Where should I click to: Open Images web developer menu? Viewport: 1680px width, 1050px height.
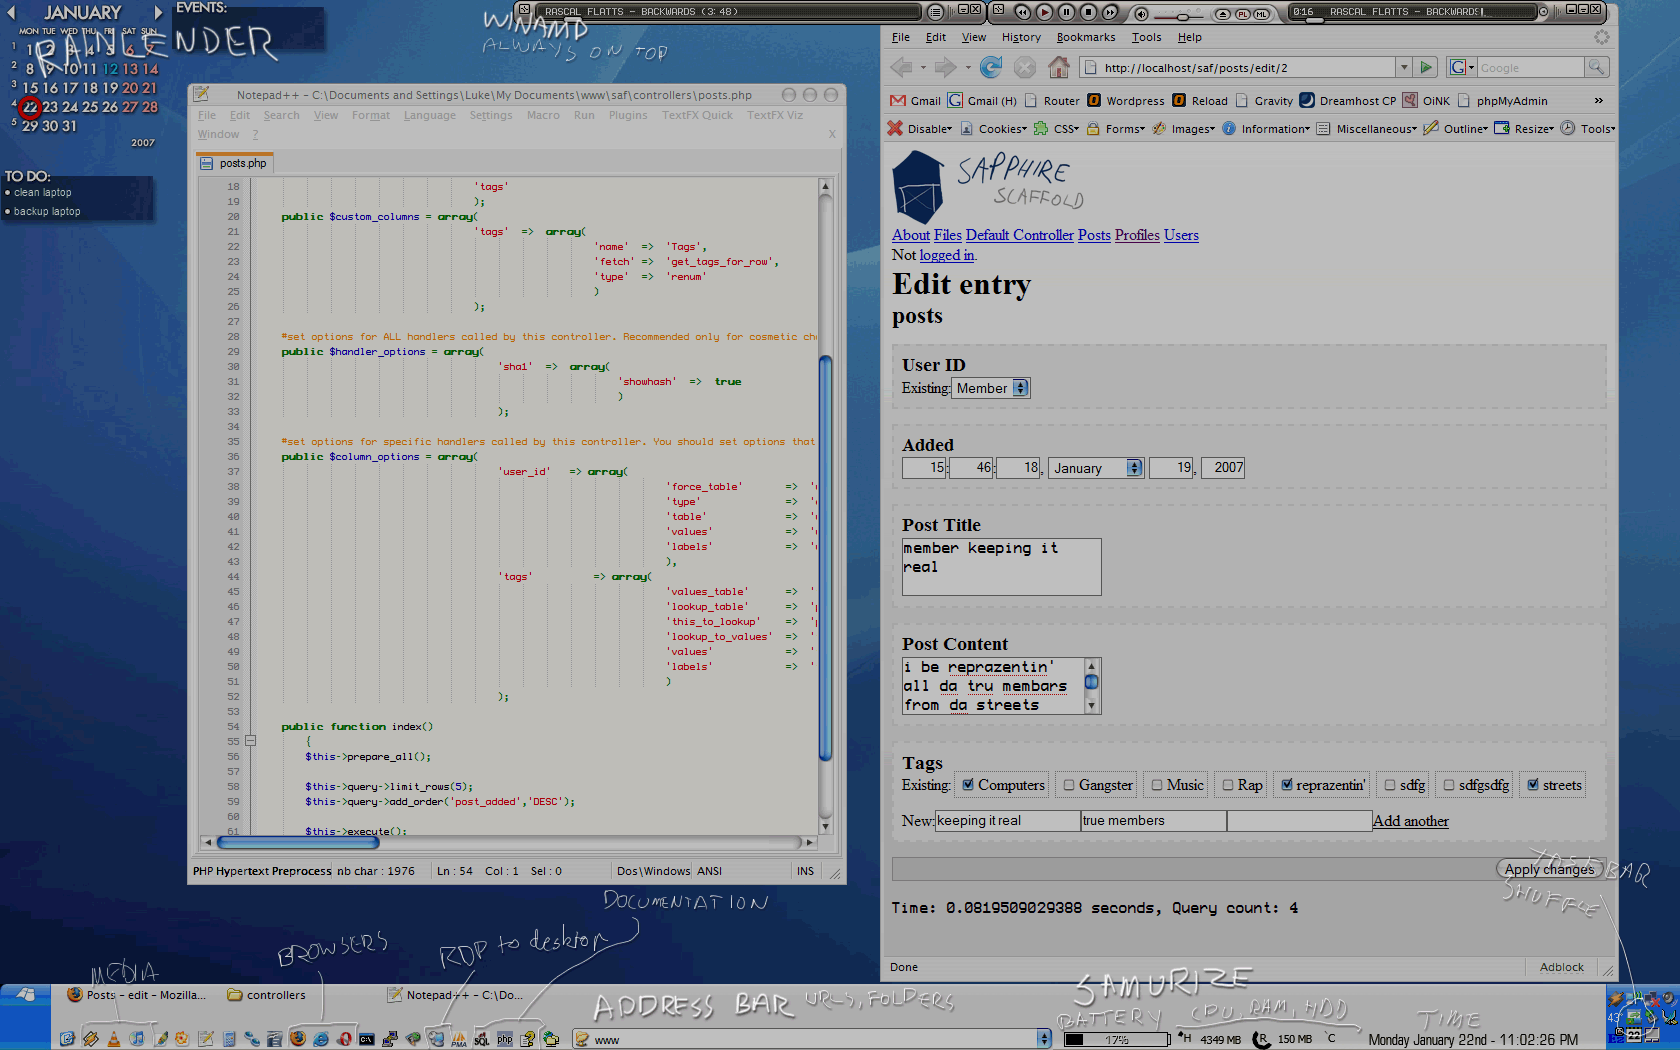click(1184, 129)
